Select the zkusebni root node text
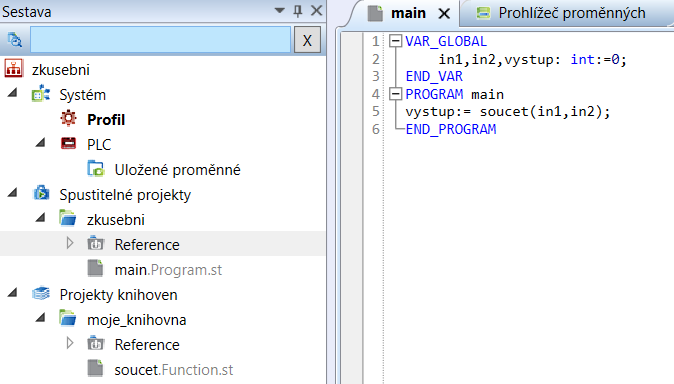Image resolution: width=674 pixels, height=384 pixels. (61, 70)
